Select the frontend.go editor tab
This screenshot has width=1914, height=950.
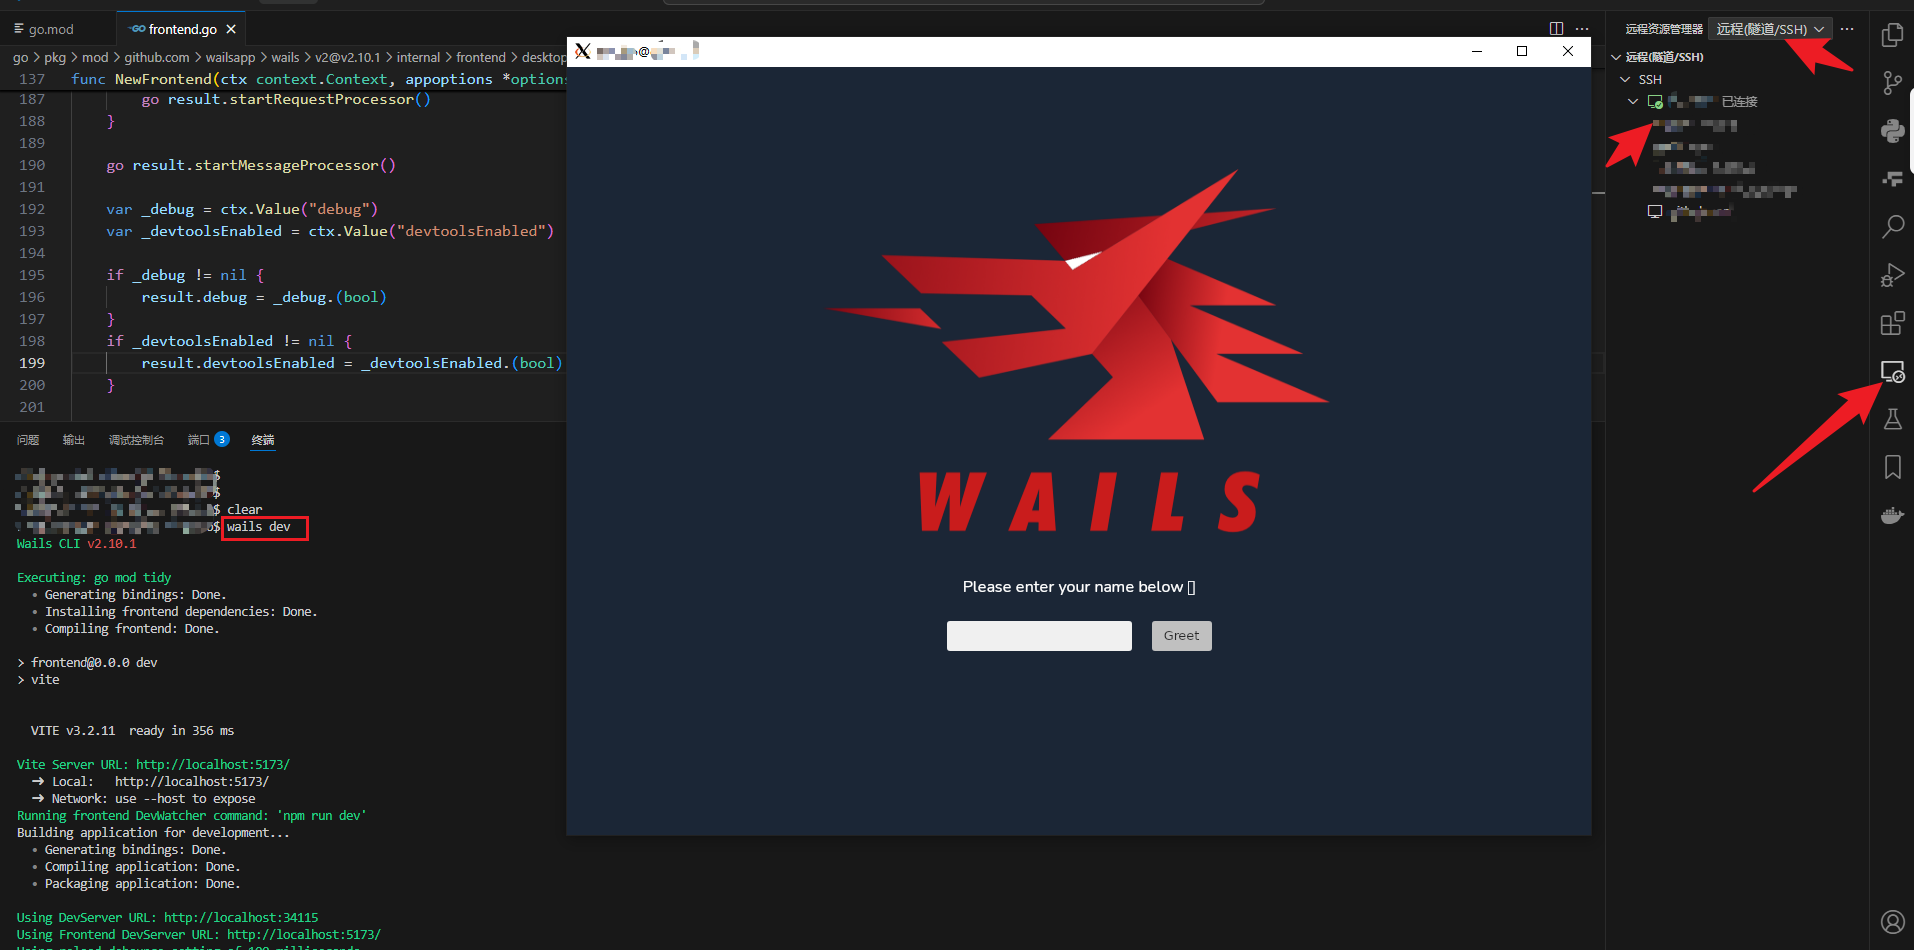point(181,29)
